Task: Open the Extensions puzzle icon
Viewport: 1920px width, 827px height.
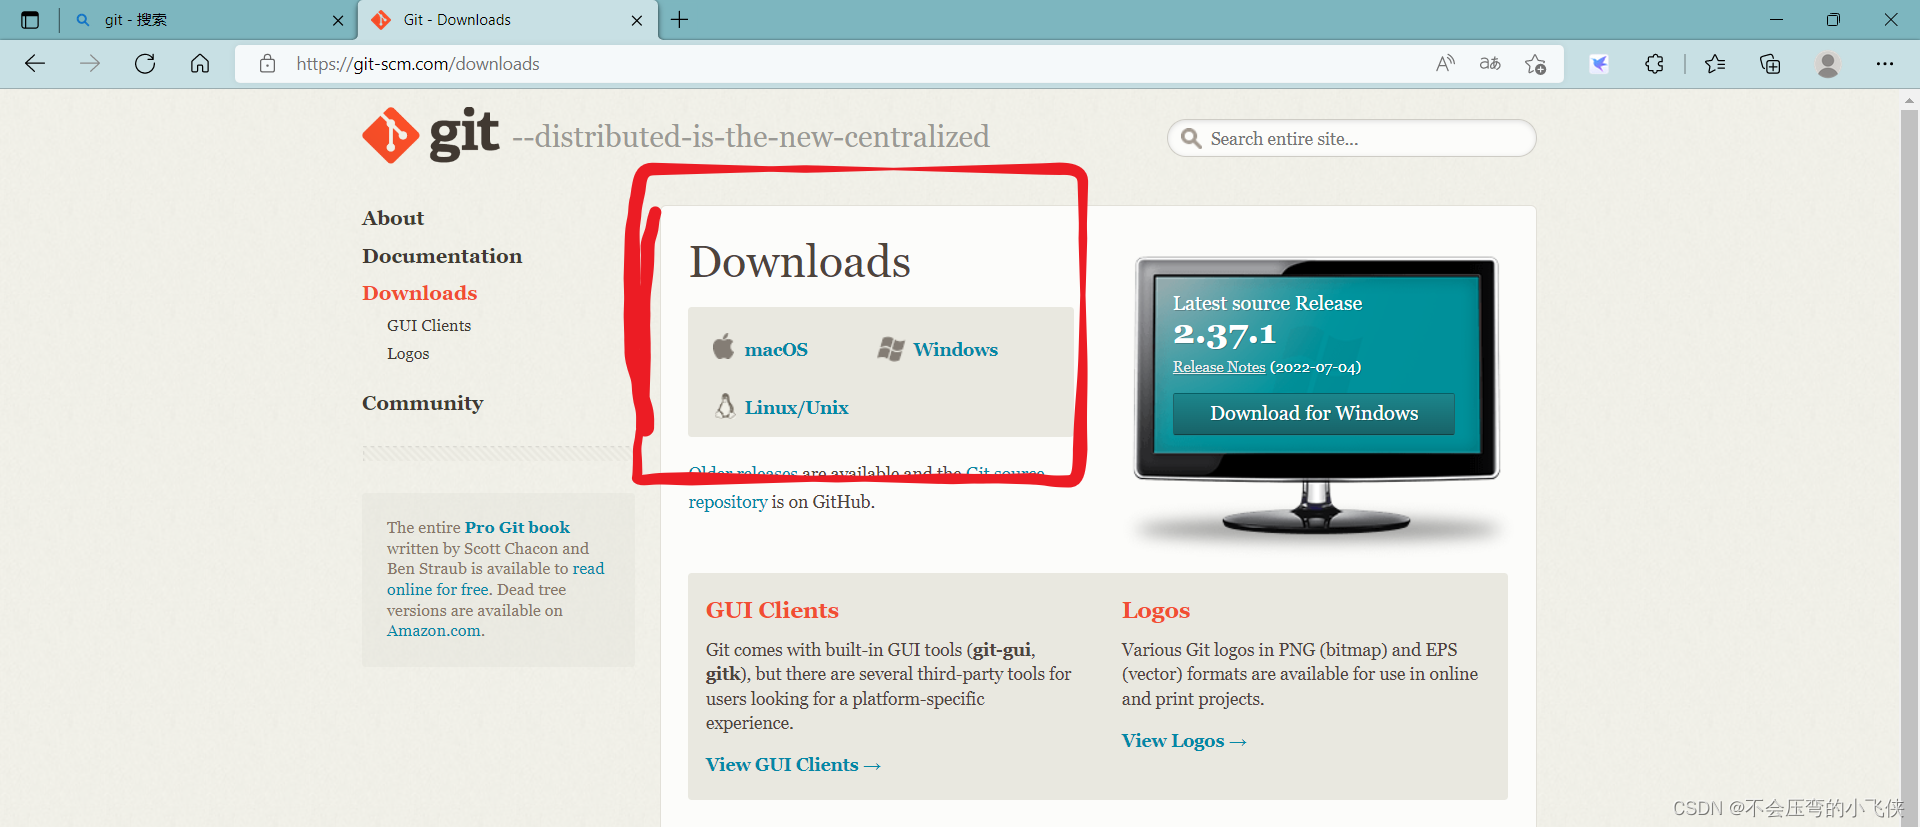Action: (1654, 64)
